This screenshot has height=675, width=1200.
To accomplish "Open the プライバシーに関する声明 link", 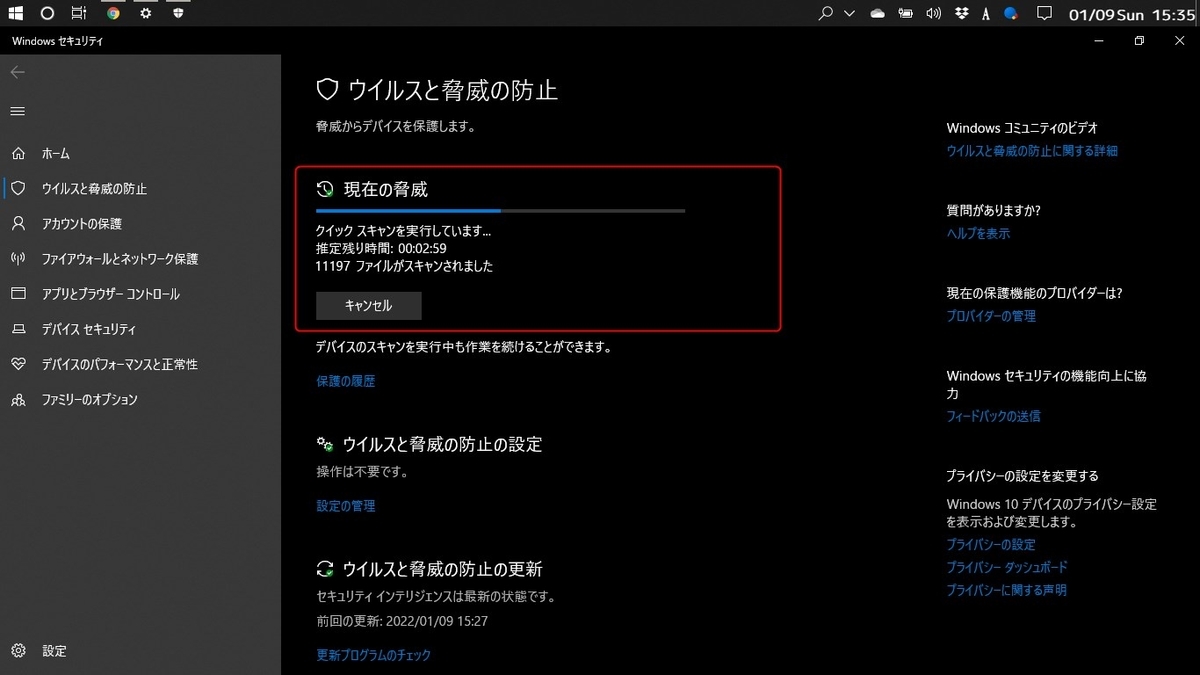I will [1006, 590].
